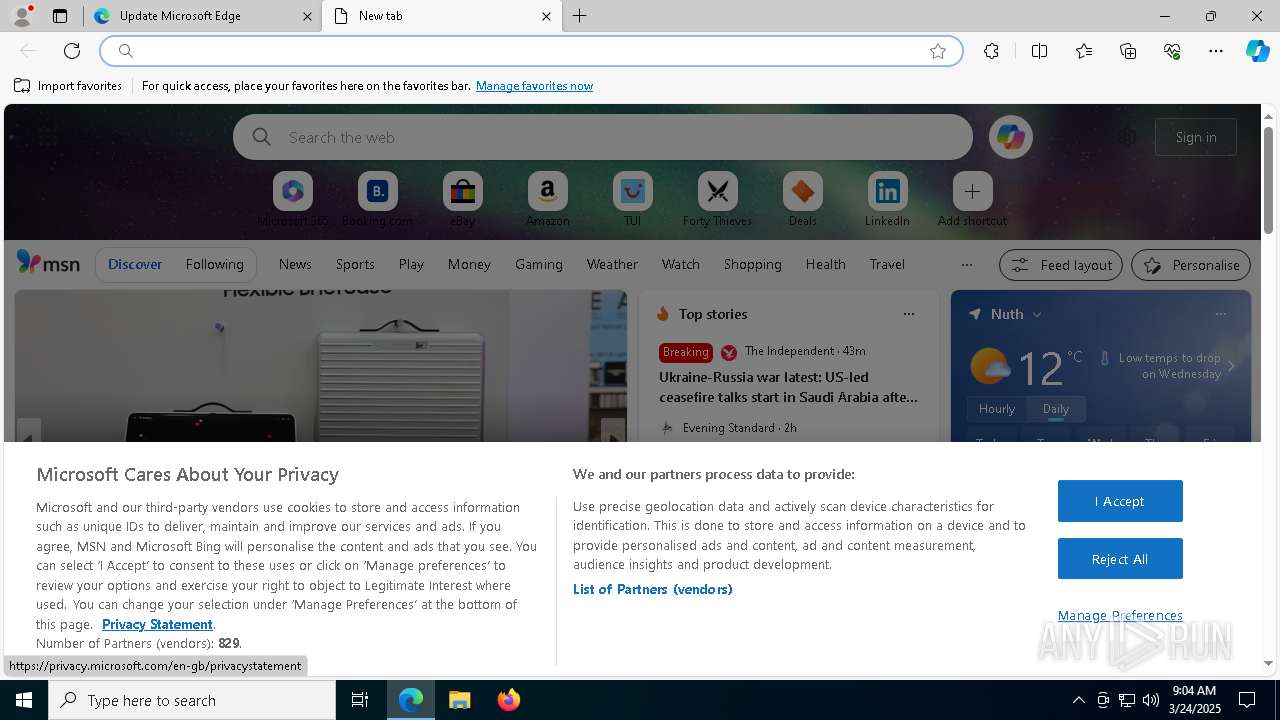The image size is (1280, 720).
Task: Expand Top stories options ellipsis
Action: [908, 314]
